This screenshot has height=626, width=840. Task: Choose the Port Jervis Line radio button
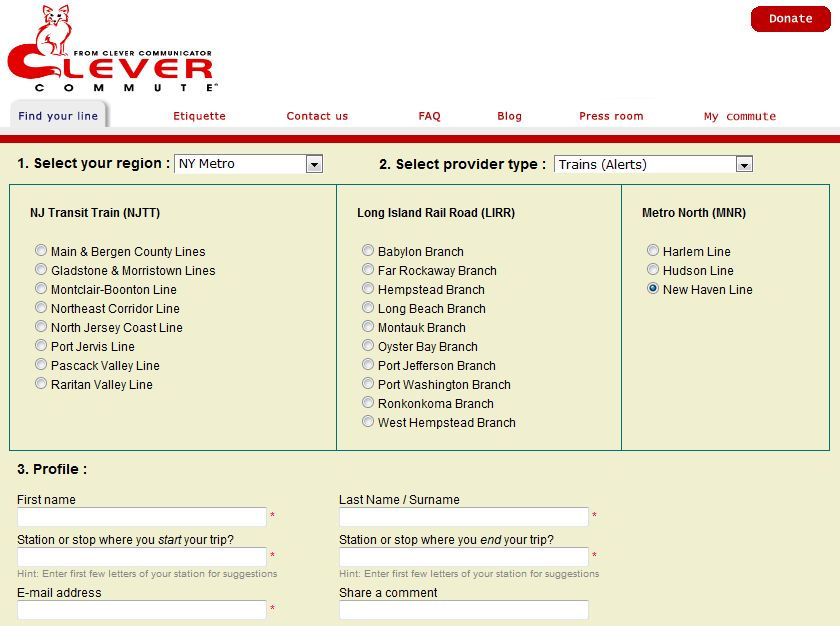click(41, 345)
